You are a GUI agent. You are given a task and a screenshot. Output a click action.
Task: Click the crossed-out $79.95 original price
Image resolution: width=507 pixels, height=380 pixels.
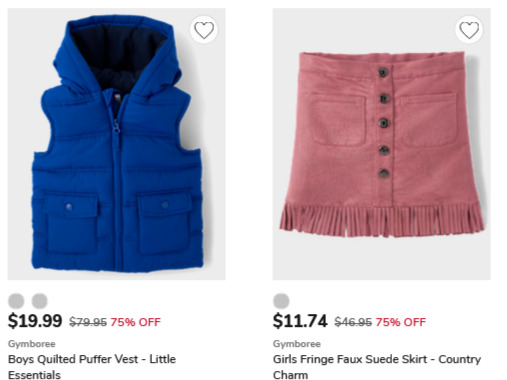88,322
